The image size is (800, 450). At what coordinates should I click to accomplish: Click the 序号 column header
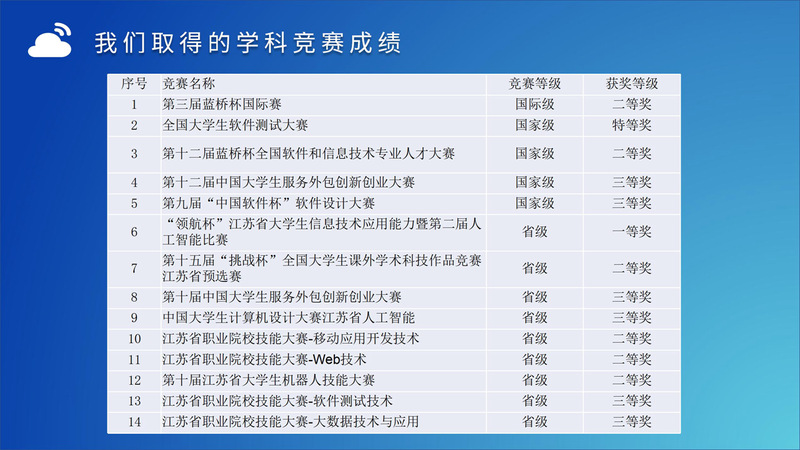134,84
